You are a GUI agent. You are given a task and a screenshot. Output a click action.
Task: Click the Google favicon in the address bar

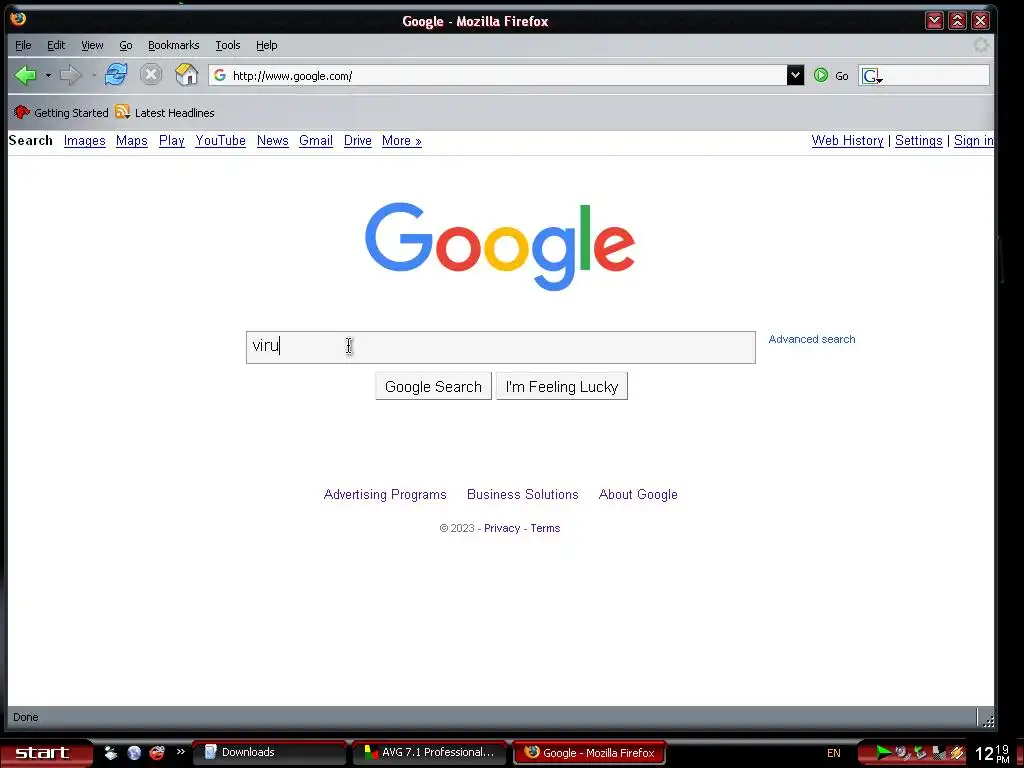[220, 76]
